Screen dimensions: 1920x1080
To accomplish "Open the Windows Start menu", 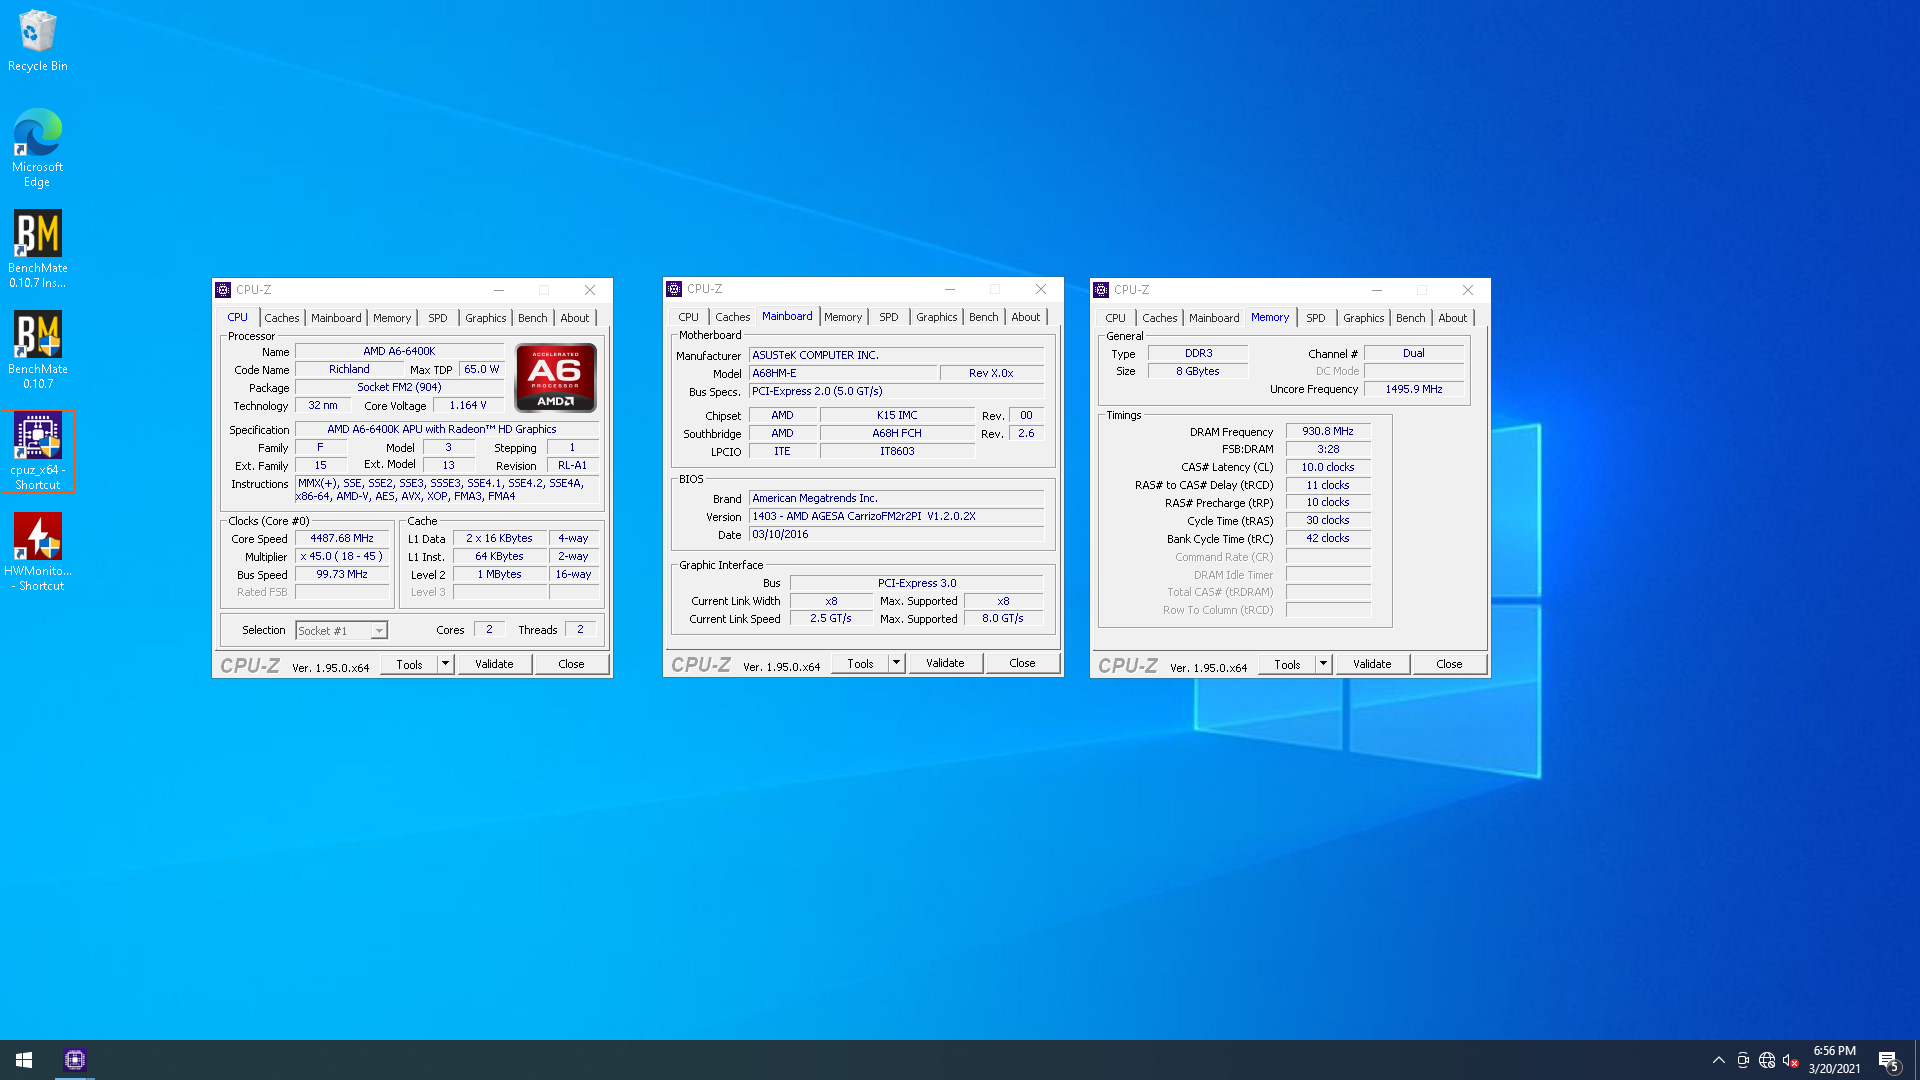I will (24, 1060).
